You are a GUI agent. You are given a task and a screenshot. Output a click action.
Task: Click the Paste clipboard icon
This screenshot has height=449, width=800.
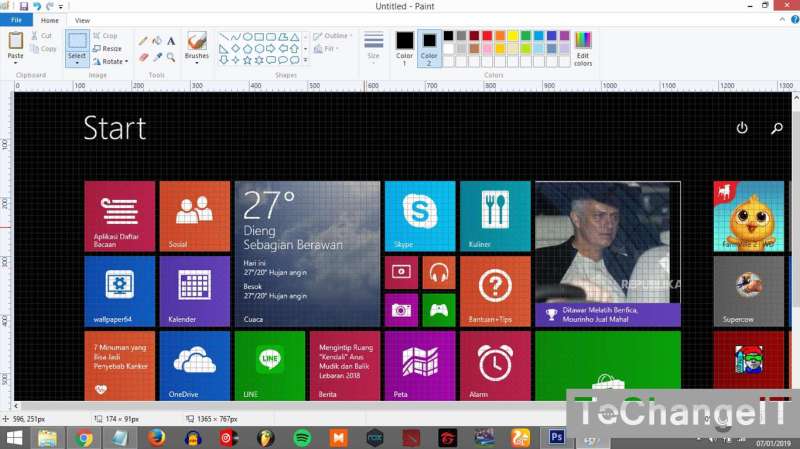pyautogui.click(x=16, y=41)
